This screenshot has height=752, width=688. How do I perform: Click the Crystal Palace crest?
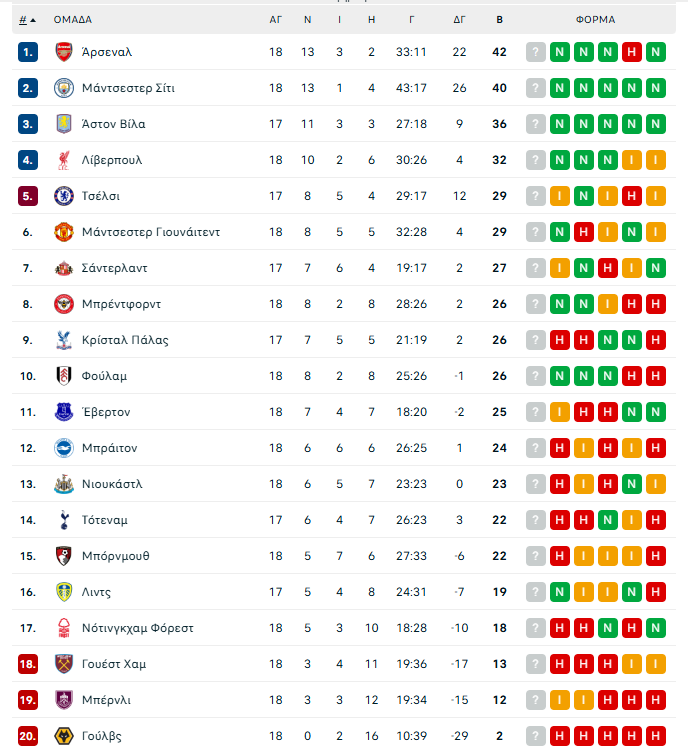point(64,340)
